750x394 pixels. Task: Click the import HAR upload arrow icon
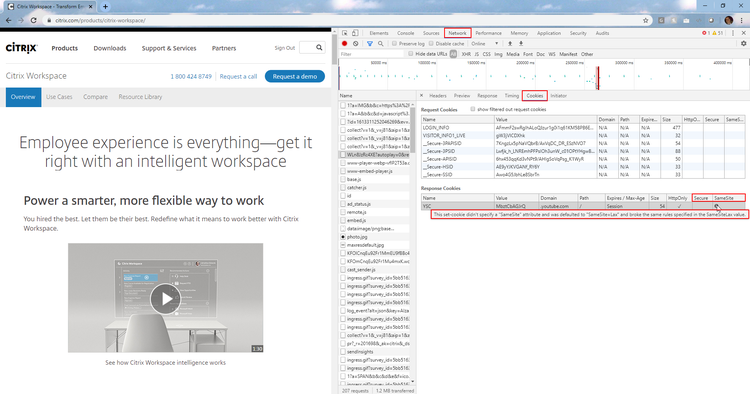point(510,44)
